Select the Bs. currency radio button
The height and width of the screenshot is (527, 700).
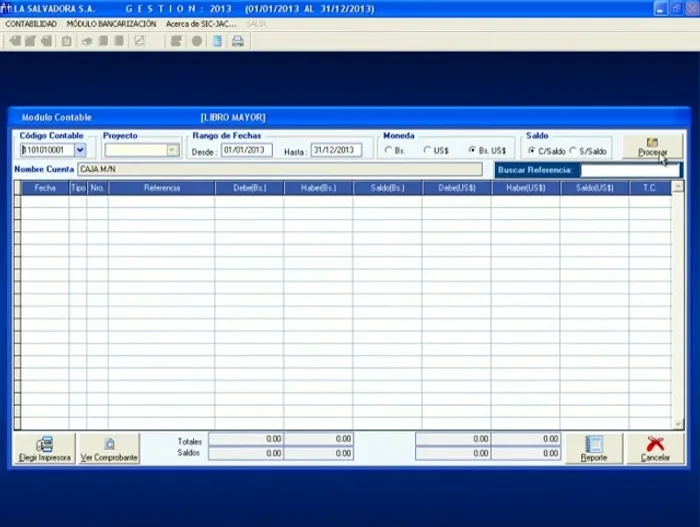click(x=388, y=151)
